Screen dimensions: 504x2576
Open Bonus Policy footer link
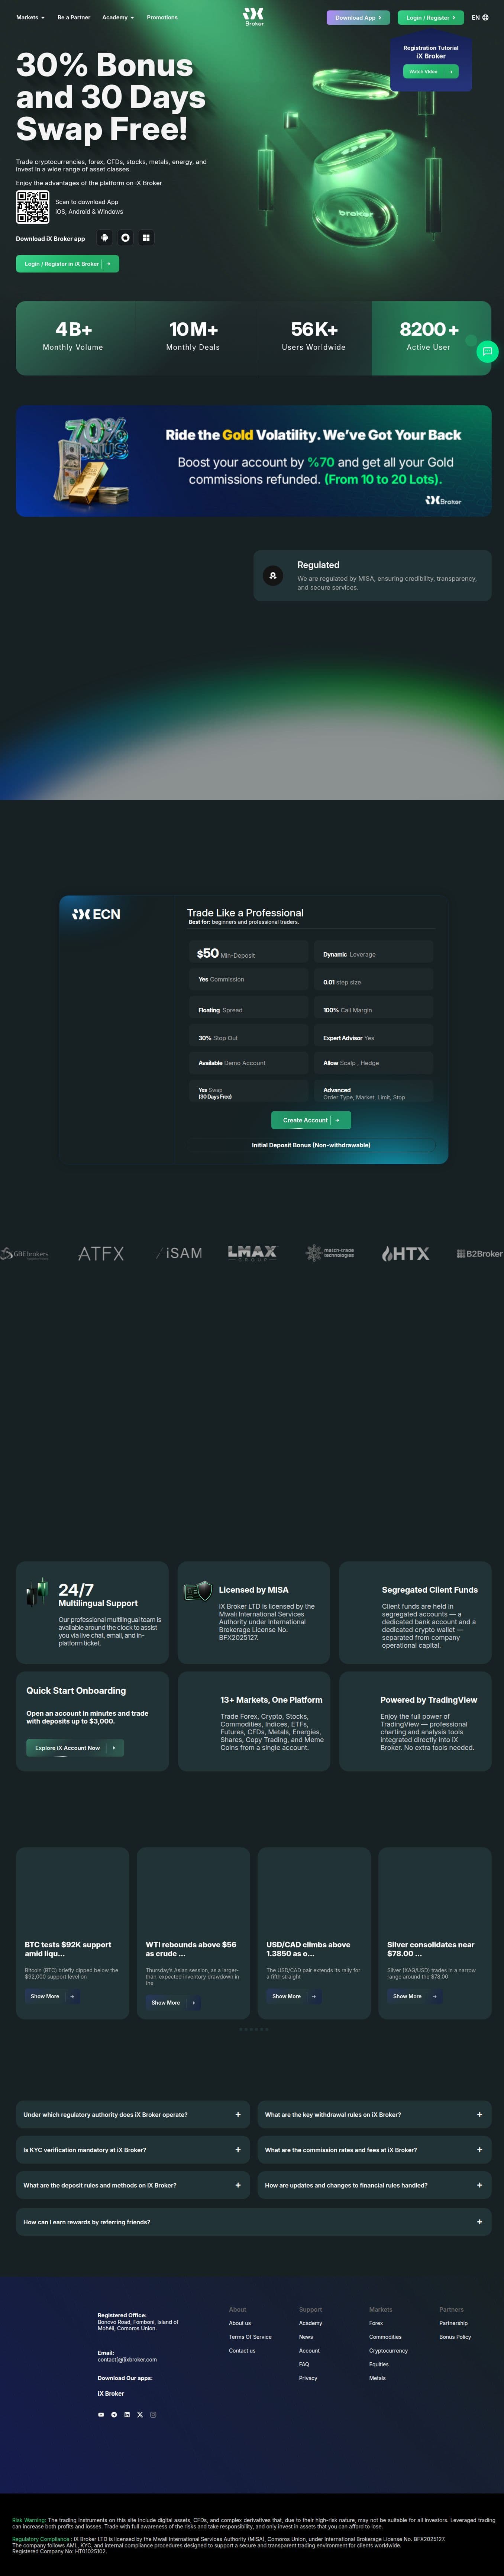pyautogui.click(x=455, y=2337)
